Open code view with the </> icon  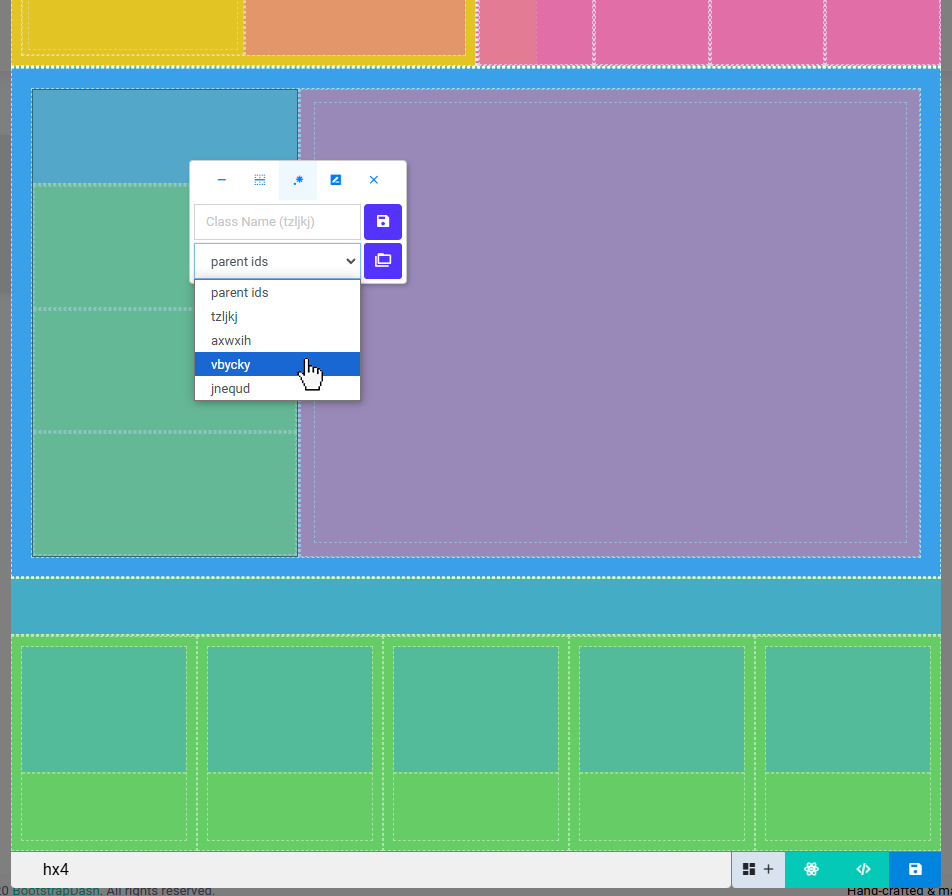coord(863,869)
